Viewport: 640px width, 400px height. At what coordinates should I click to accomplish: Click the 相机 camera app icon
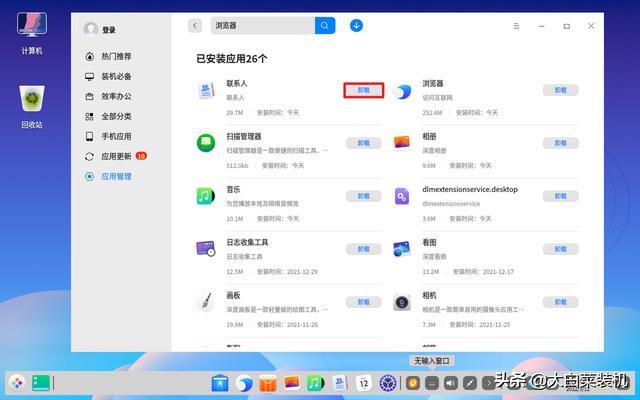402,302
